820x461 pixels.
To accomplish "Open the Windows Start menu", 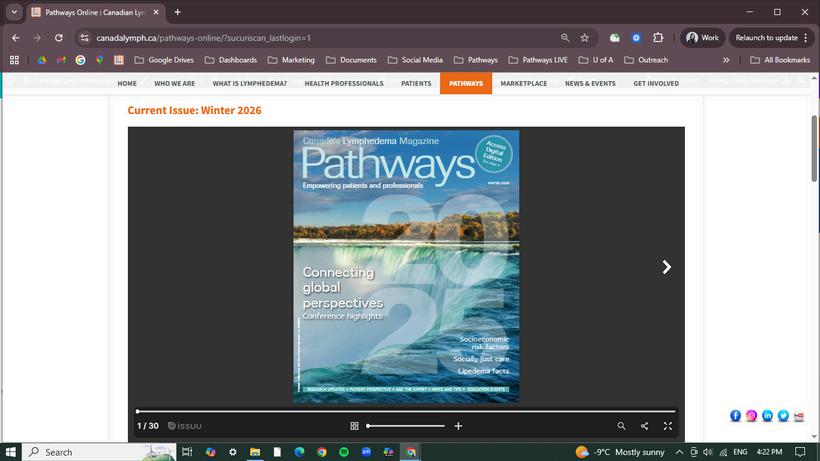I will (10, 452).
